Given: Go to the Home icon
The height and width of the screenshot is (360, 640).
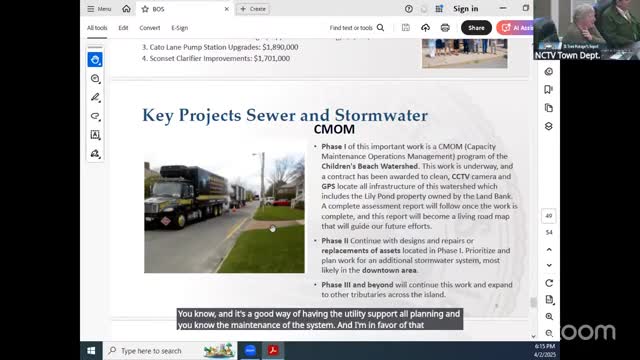Looking at the screenshot, I should click(127, 9).
